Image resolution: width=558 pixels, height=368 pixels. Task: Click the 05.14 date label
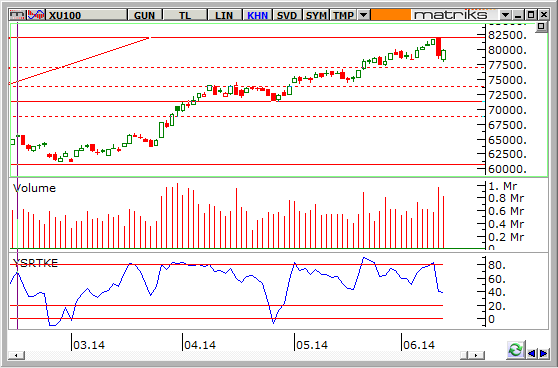coord(312,345)
